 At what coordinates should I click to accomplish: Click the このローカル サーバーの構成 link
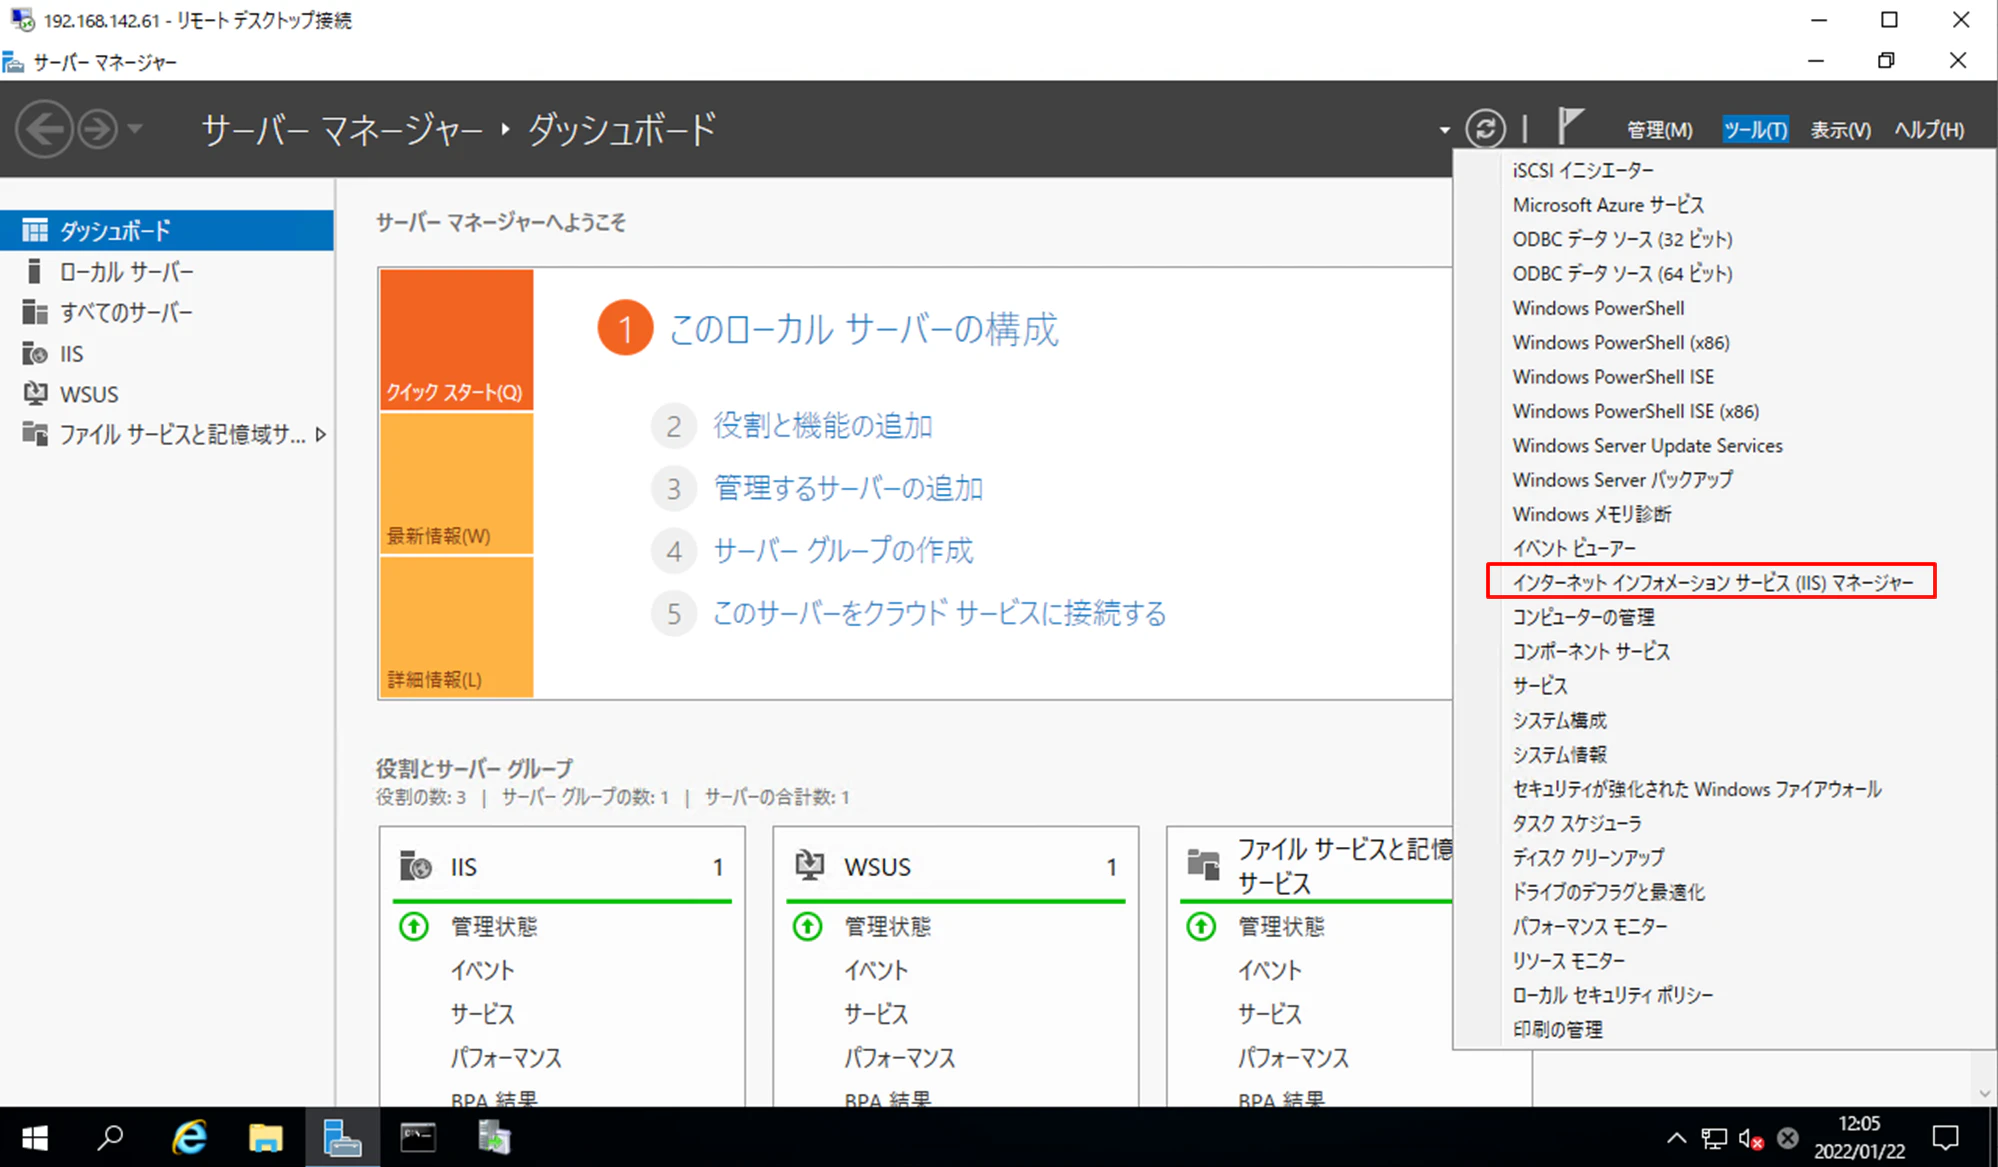click(863, 329)
